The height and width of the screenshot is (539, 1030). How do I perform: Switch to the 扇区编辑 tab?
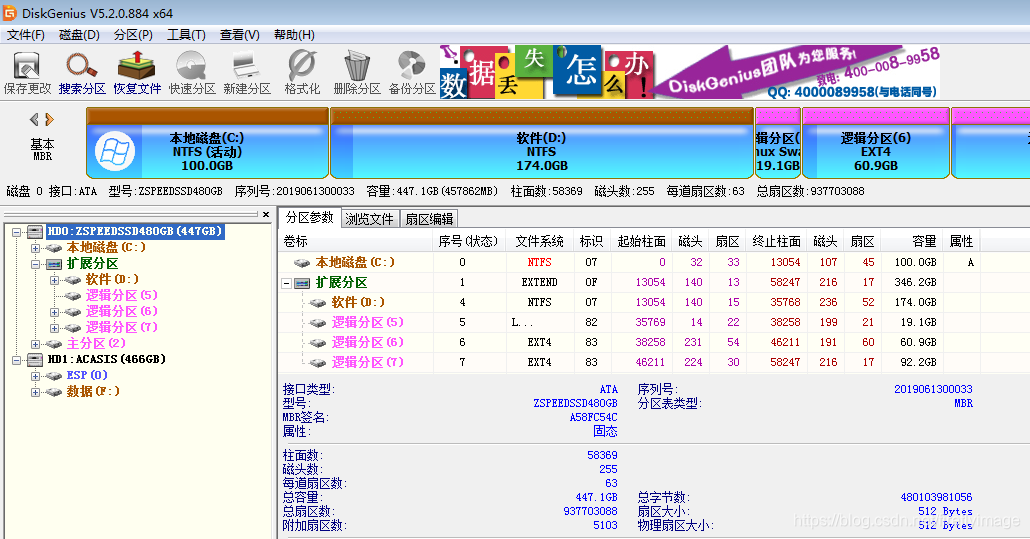click(429, 219)
